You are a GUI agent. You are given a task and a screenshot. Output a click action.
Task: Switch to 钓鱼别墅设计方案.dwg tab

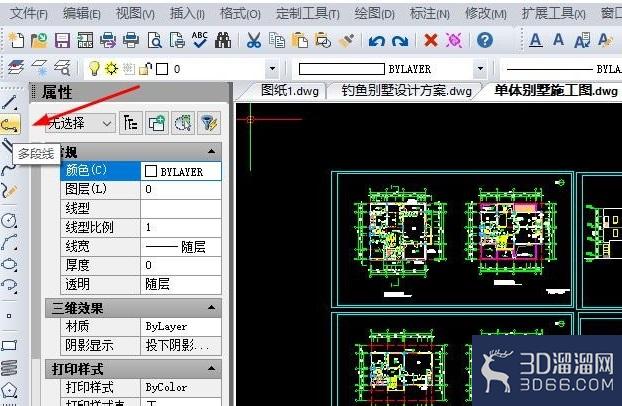(x=406, y=91)
